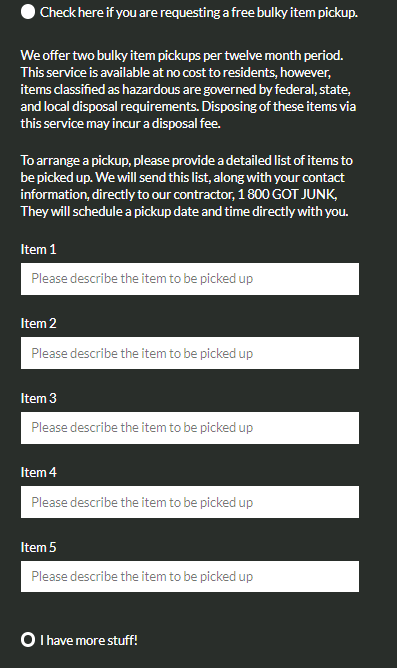Activate the Item 4 description text box
Screen dimensions: 397x668
coord(190,502)
